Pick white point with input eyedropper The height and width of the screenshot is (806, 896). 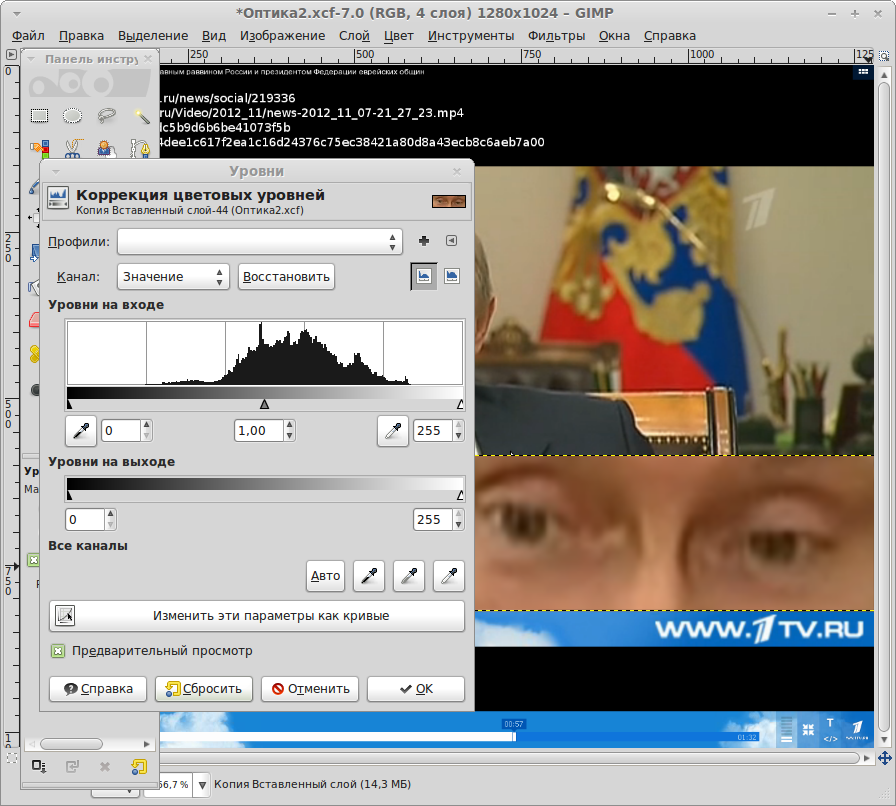(393, 431)
